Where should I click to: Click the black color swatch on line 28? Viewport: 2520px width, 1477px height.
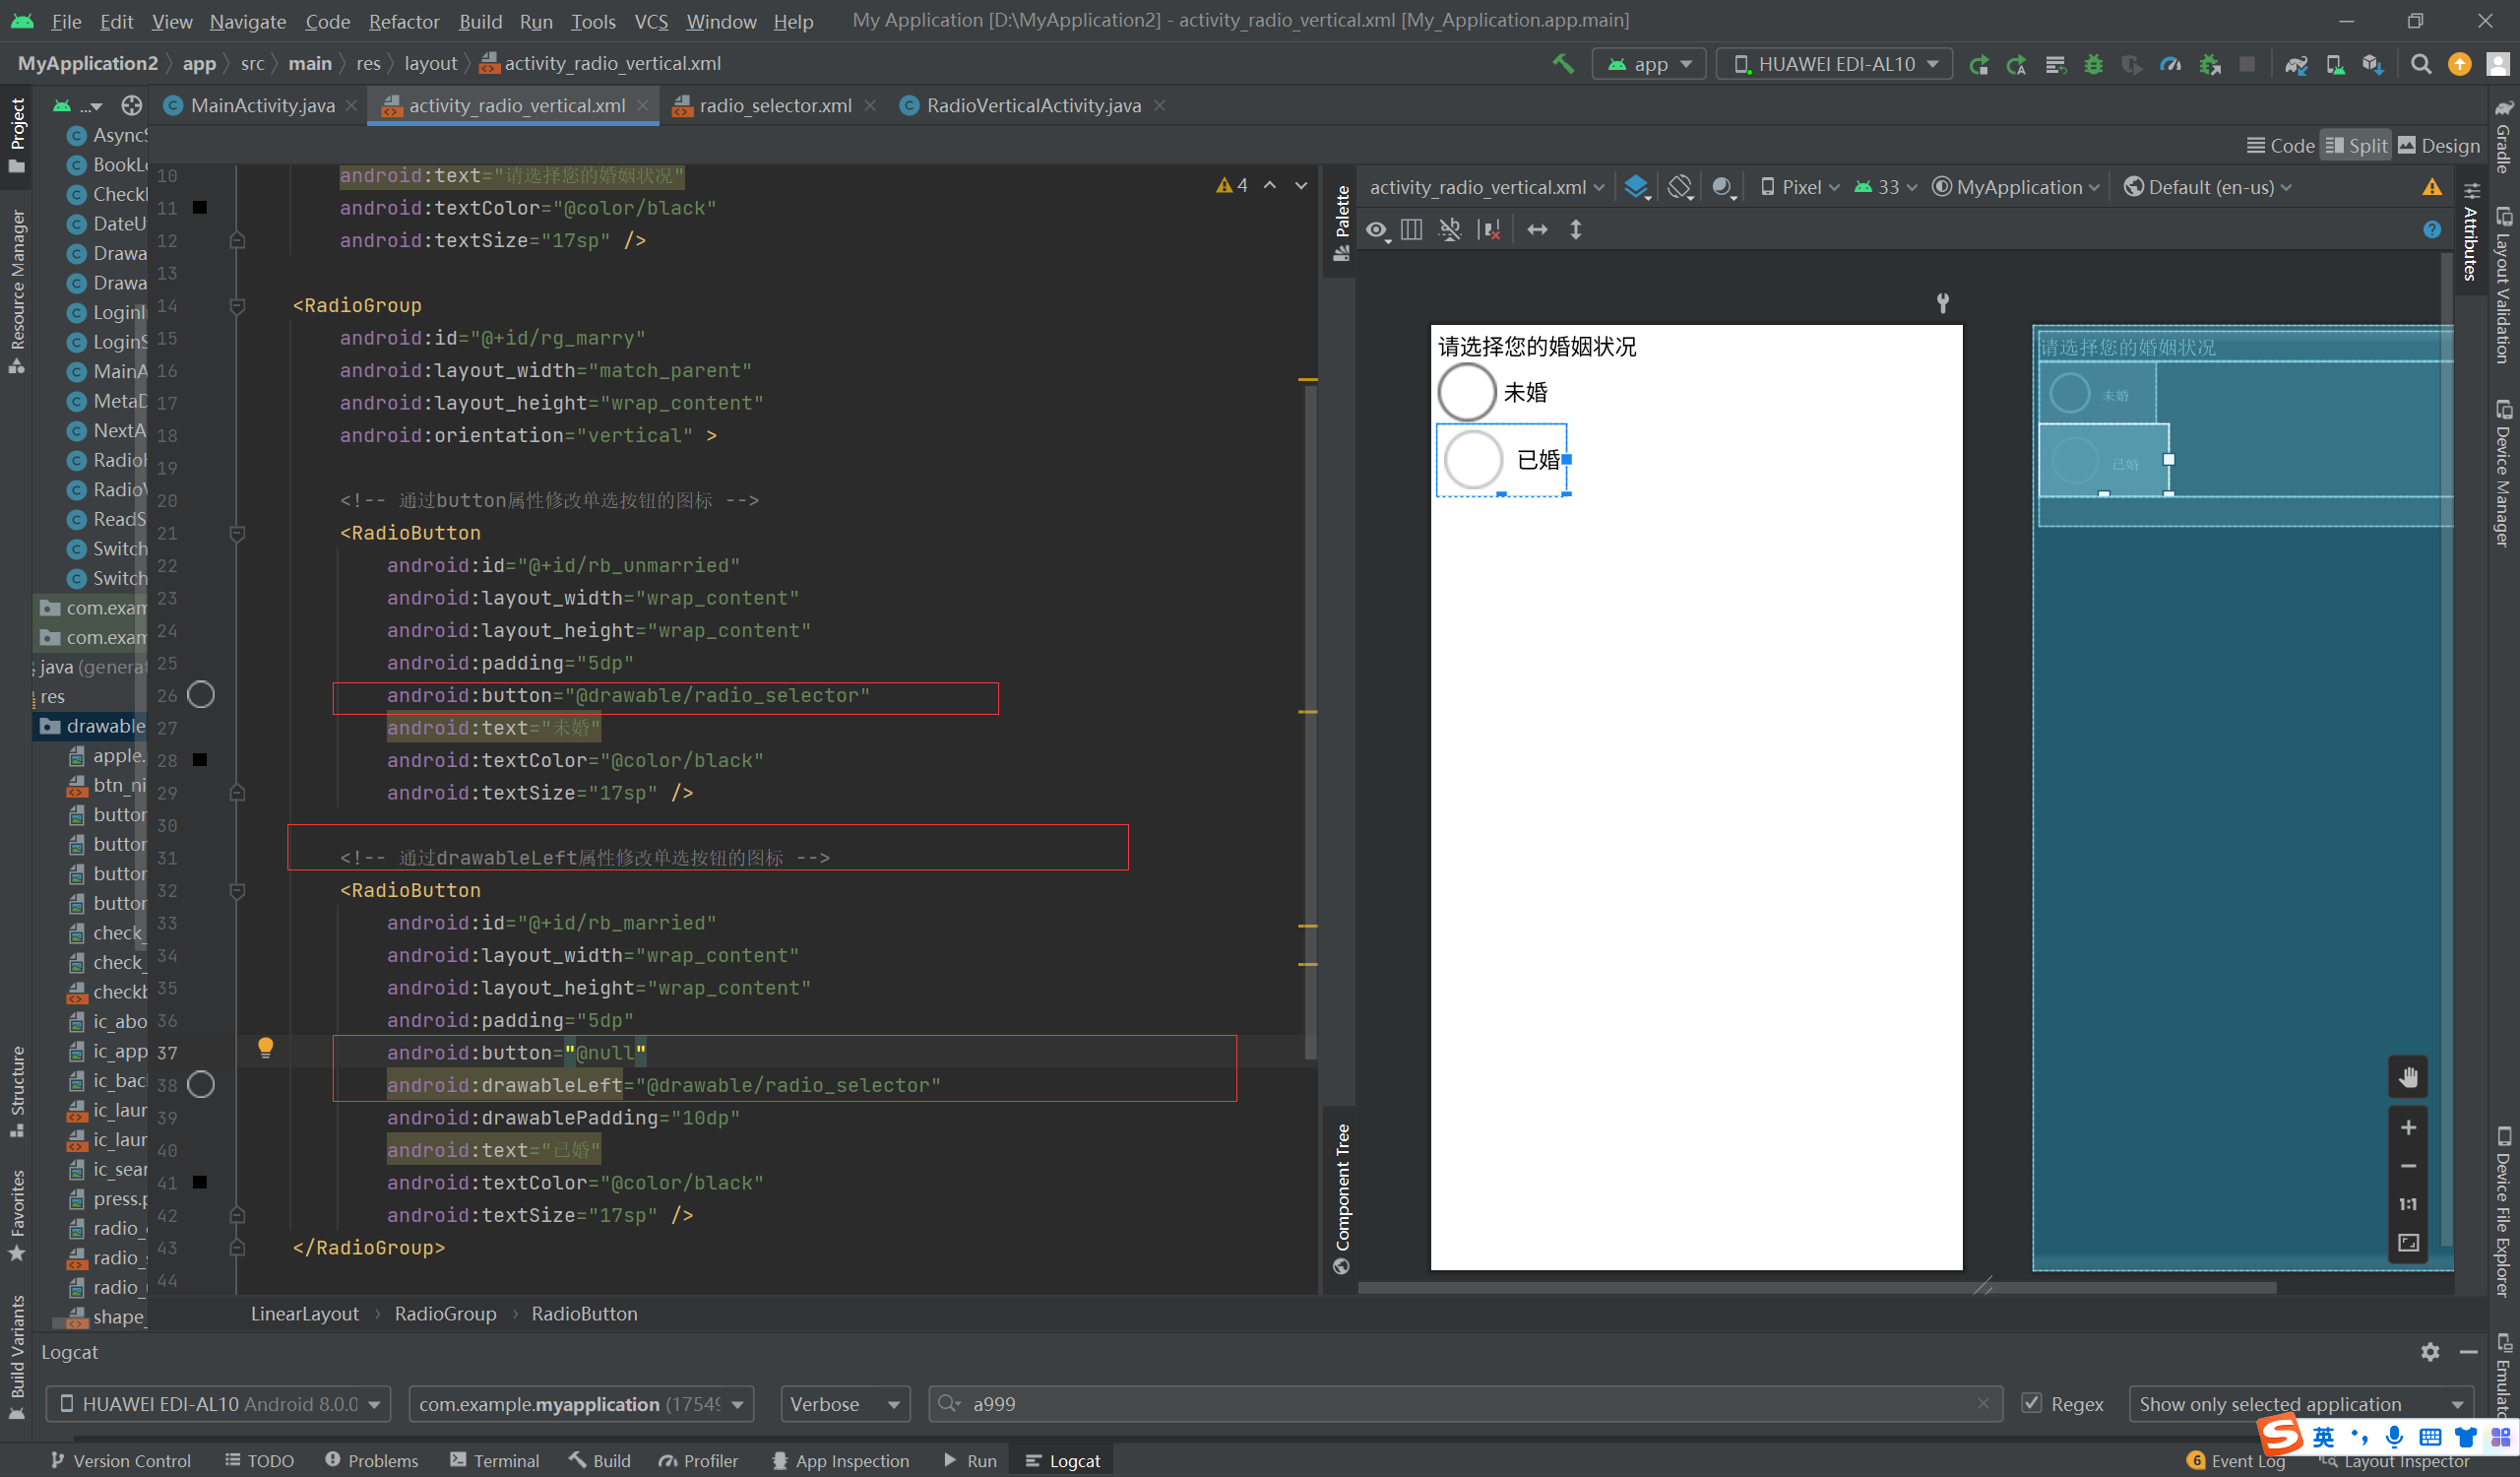click(200, 760)
